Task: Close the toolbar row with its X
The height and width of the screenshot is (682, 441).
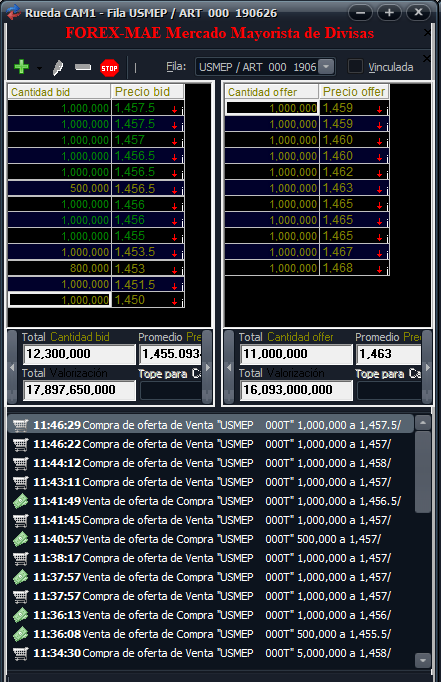Action: (427, 58)
